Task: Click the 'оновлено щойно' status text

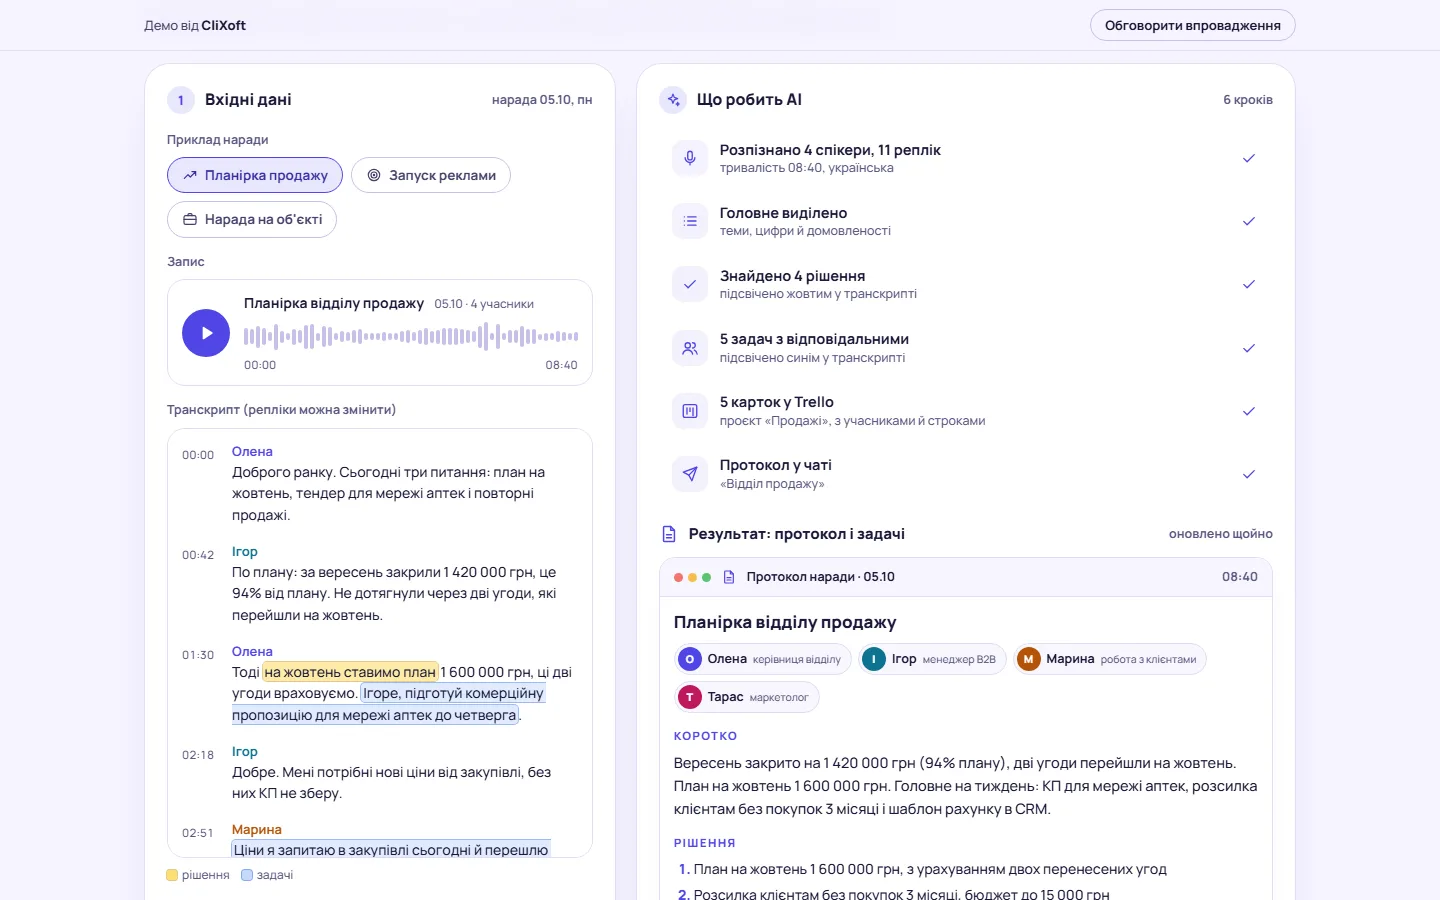Action: pyautogui.click(x=1221, y=534)
